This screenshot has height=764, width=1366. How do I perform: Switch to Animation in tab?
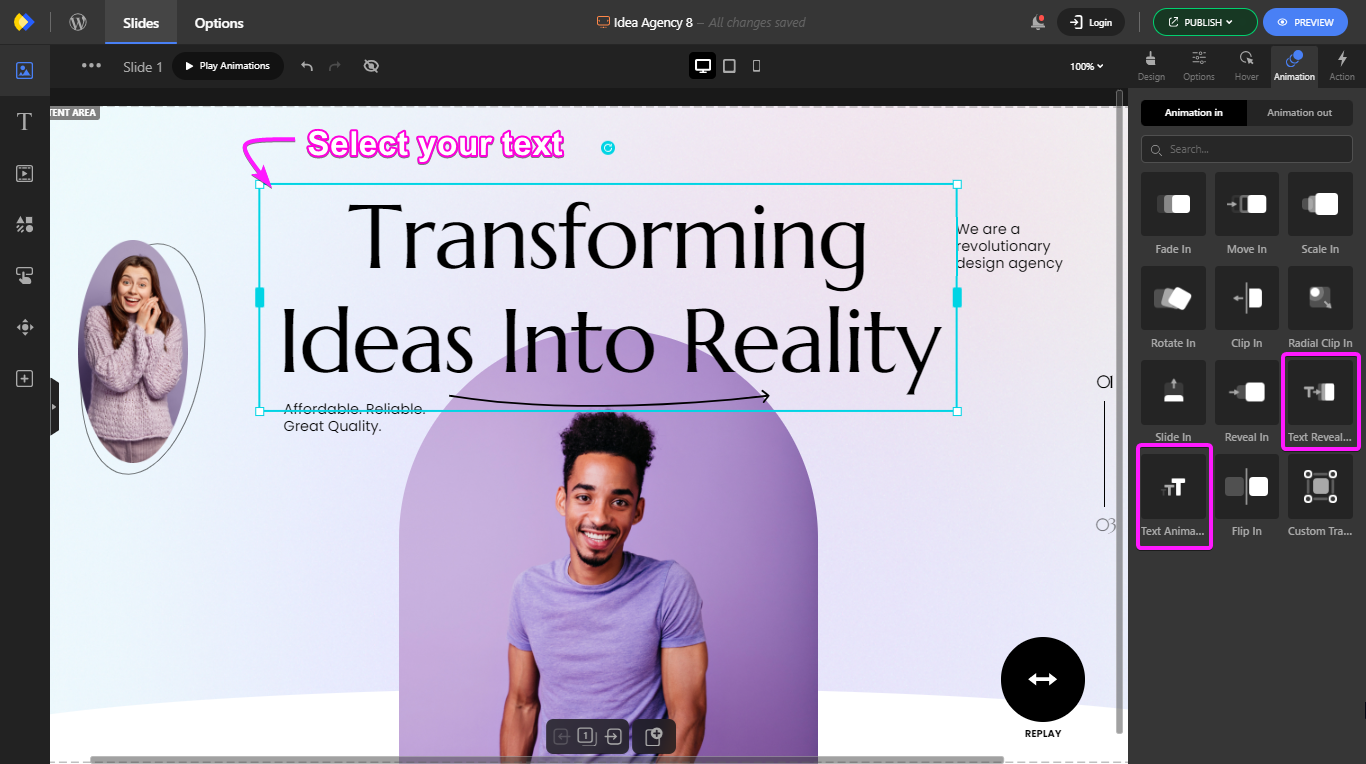pyautogui.click(x=1193, y=113)
